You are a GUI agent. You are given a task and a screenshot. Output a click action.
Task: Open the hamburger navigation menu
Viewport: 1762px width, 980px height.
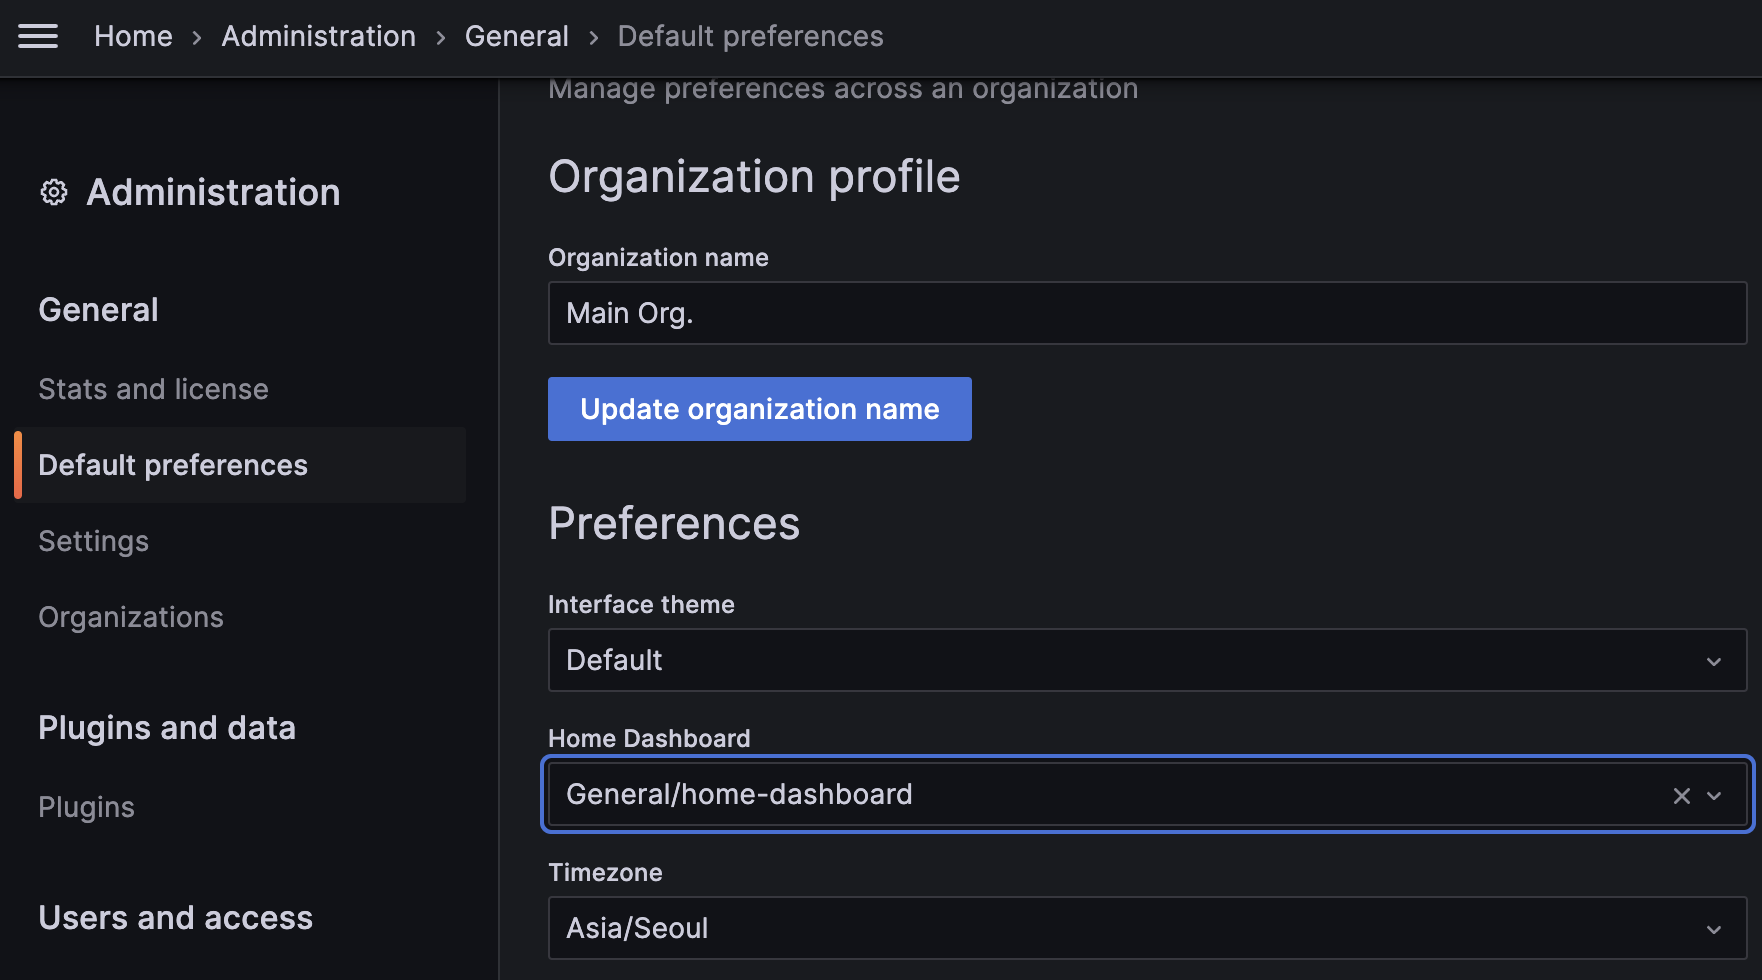click(38, 37)
